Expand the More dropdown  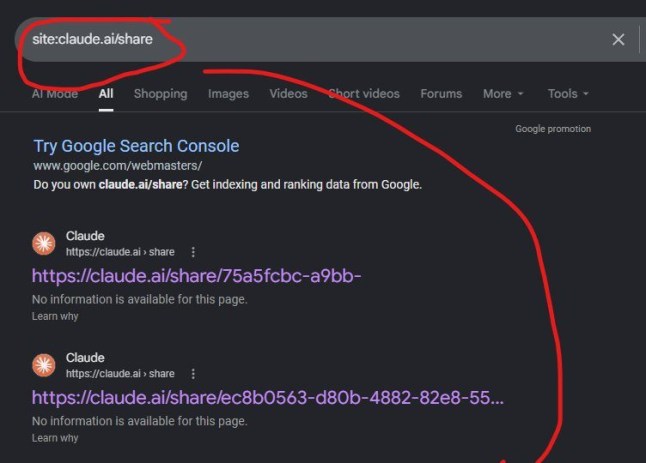[x=503, y=94]
